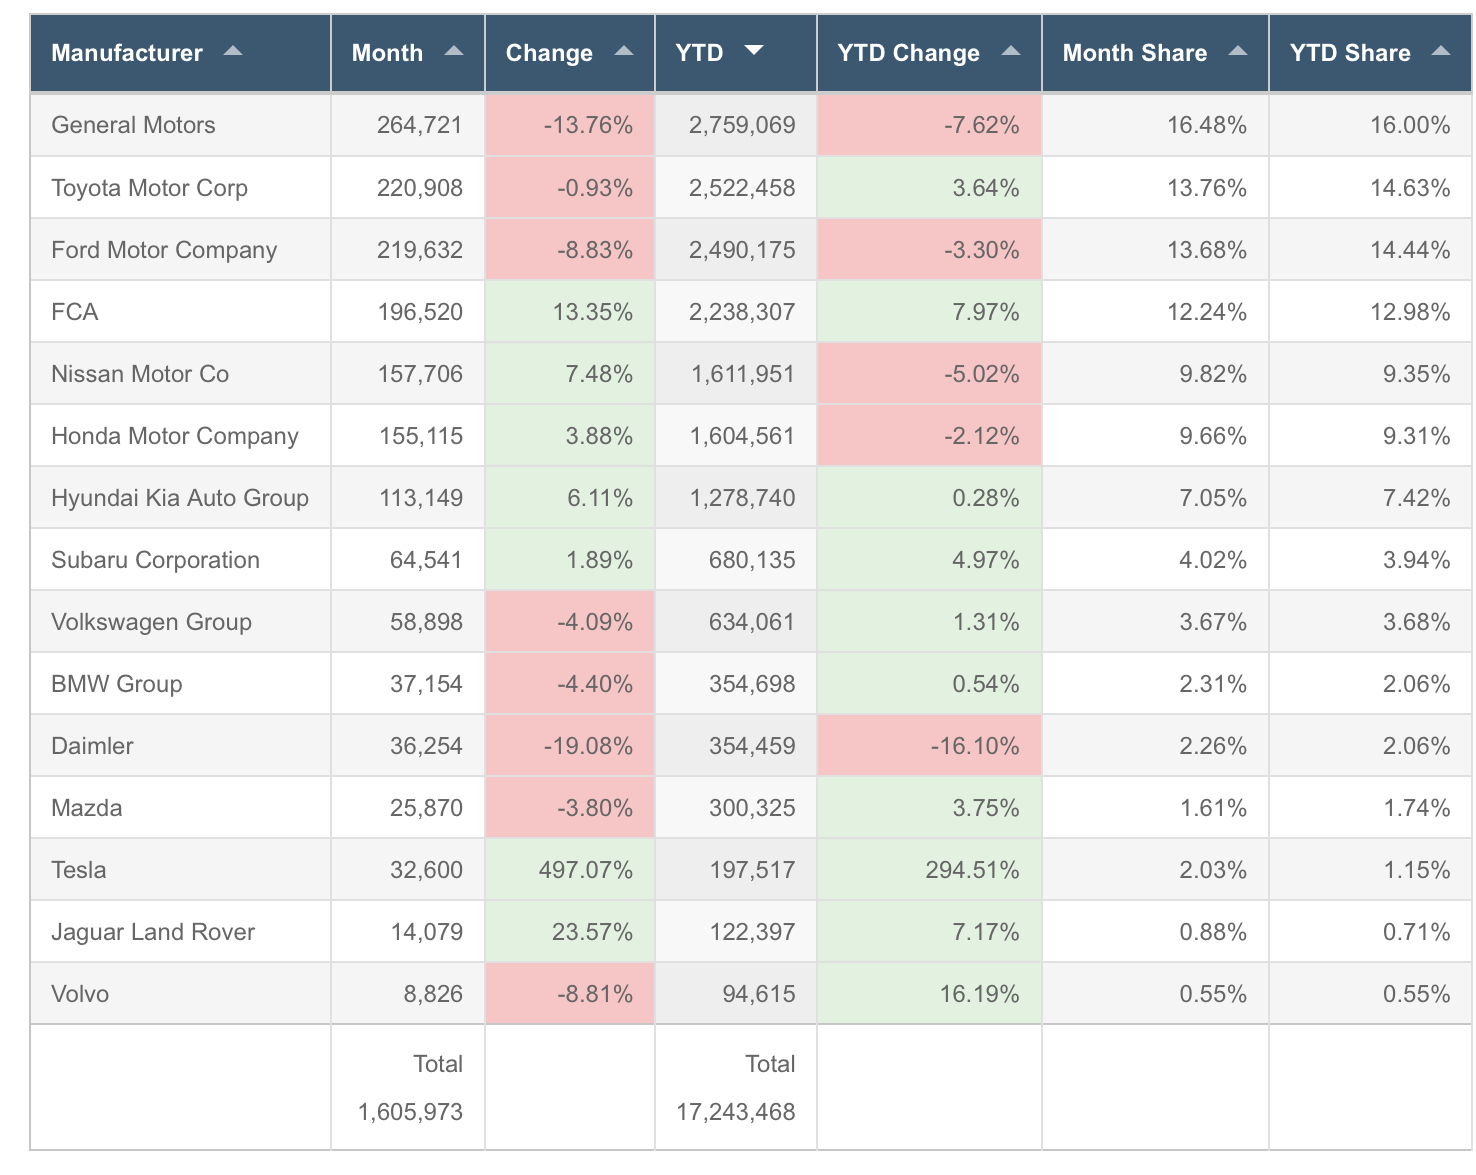1476x1175 pixels.
Task: Click the -7.62% YTD change cell
Action: point(930,125)
